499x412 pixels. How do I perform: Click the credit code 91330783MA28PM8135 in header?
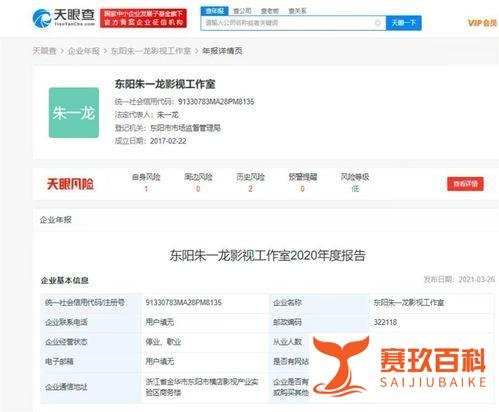click(x=216, y=102)
